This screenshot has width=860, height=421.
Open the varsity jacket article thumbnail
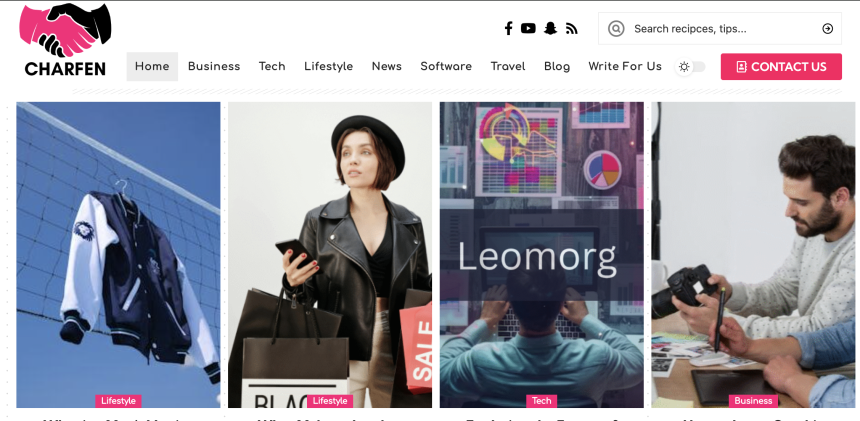(x=118, y=255)
